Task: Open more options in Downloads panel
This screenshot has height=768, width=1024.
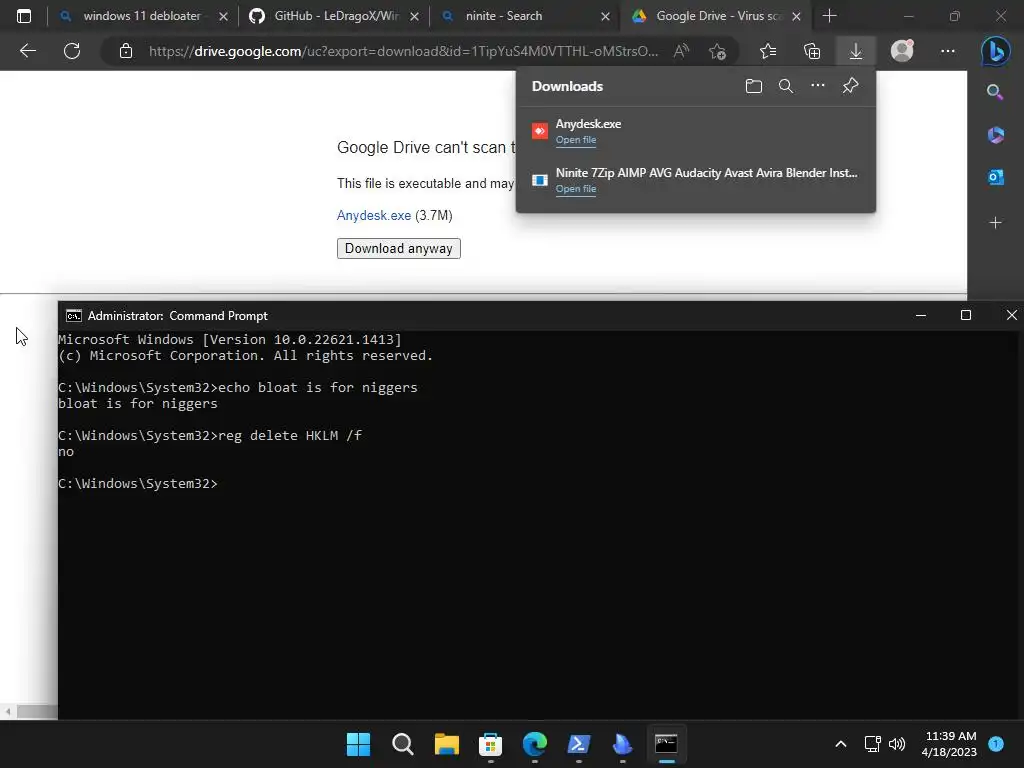Action: click(818, 86)
